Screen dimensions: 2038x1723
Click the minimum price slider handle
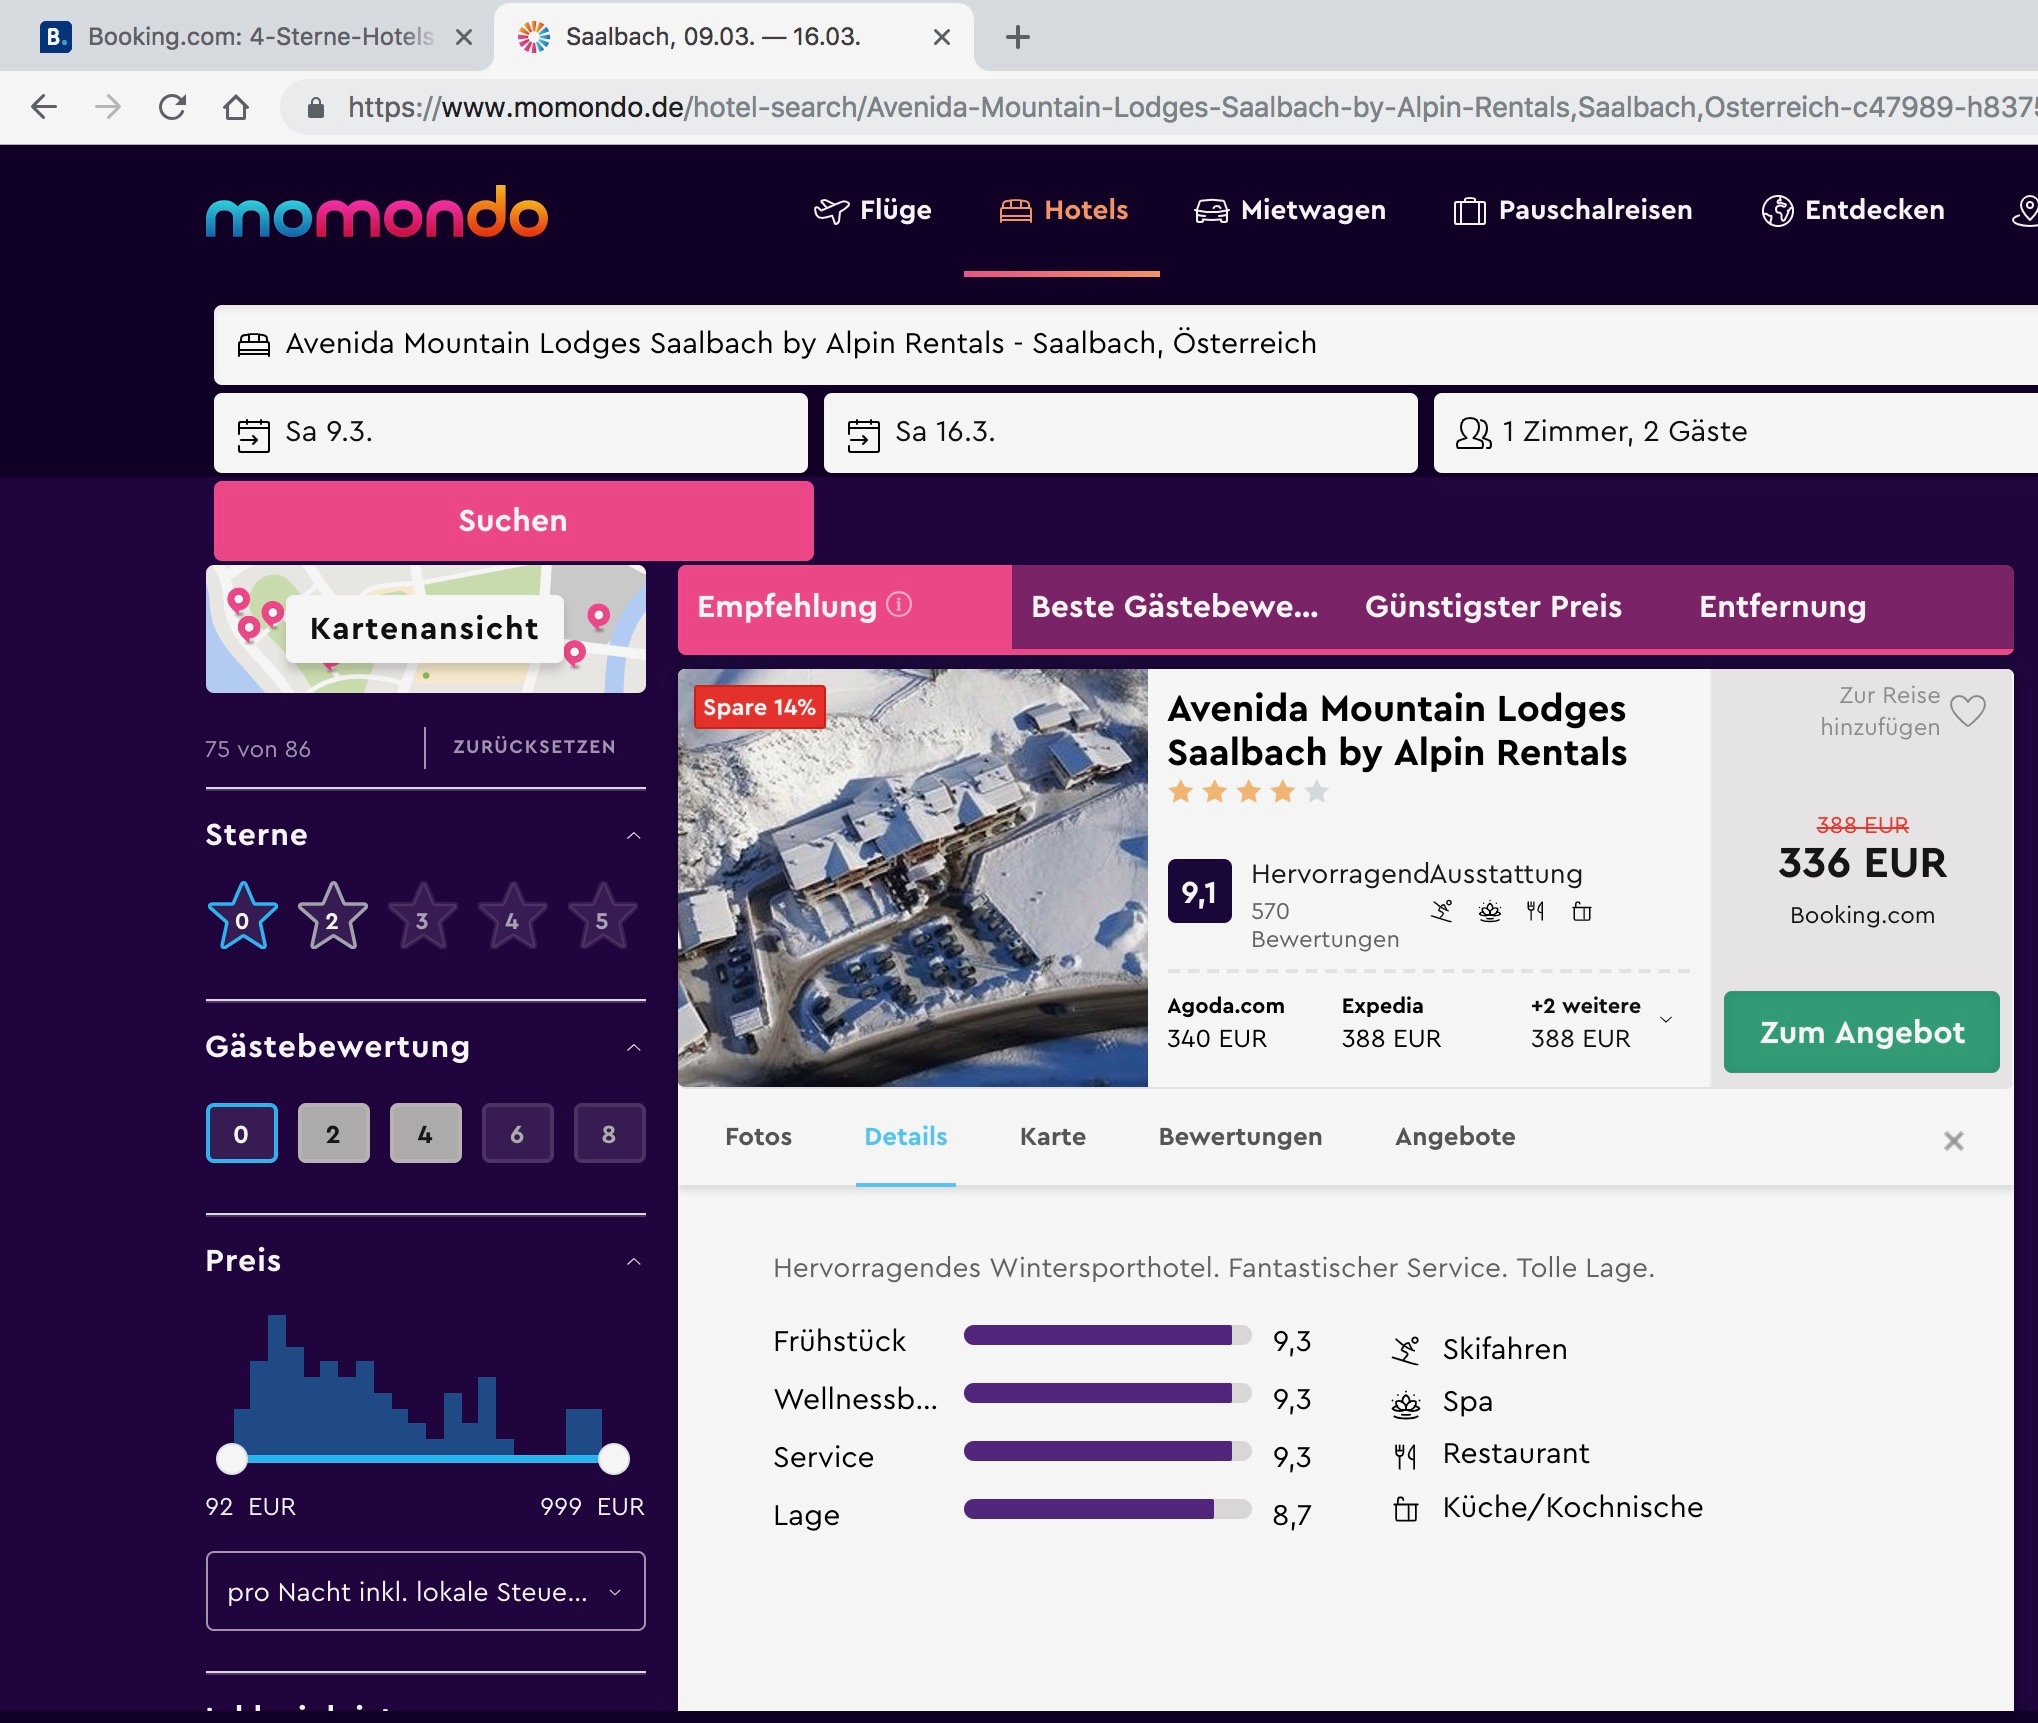(232, 1459)
